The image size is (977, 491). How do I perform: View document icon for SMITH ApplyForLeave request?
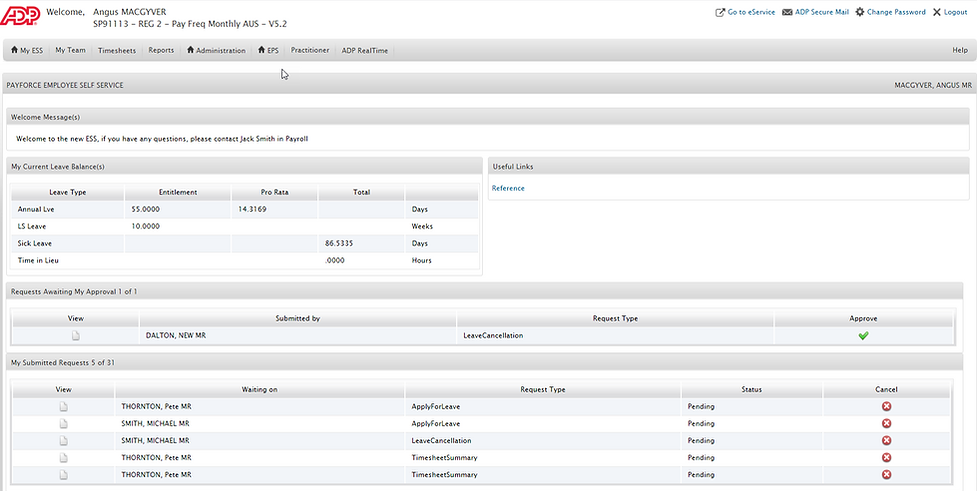pyautogui.click(x=64, y=424)
